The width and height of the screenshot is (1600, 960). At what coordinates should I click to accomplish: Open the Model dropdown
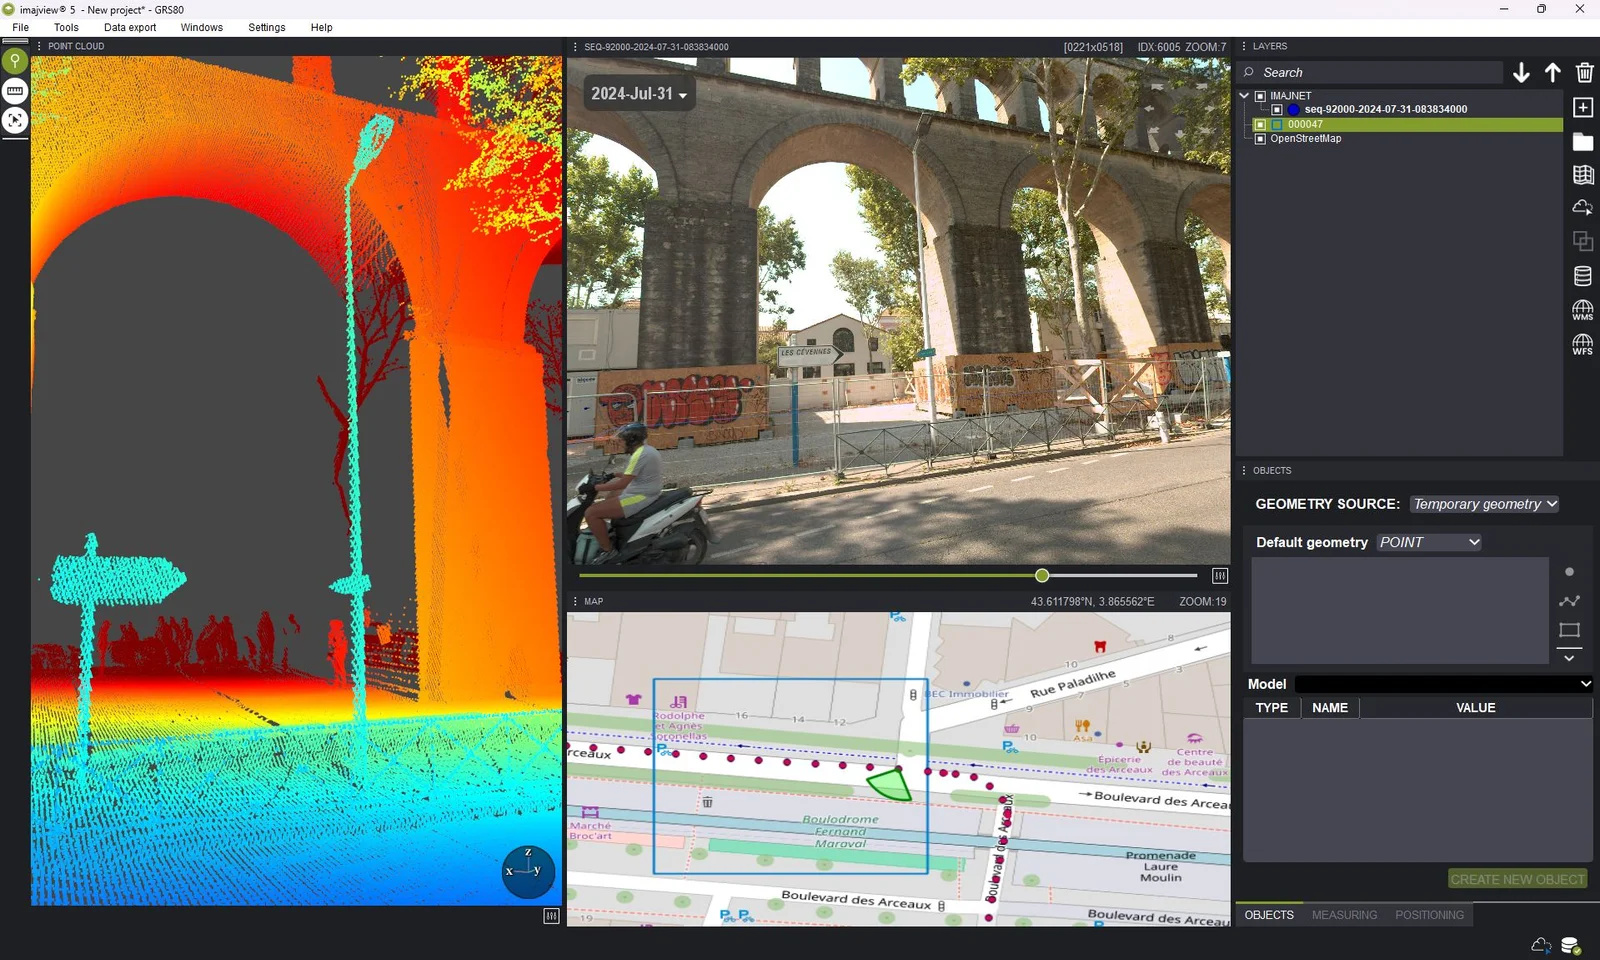click(x=1444, y=684)
